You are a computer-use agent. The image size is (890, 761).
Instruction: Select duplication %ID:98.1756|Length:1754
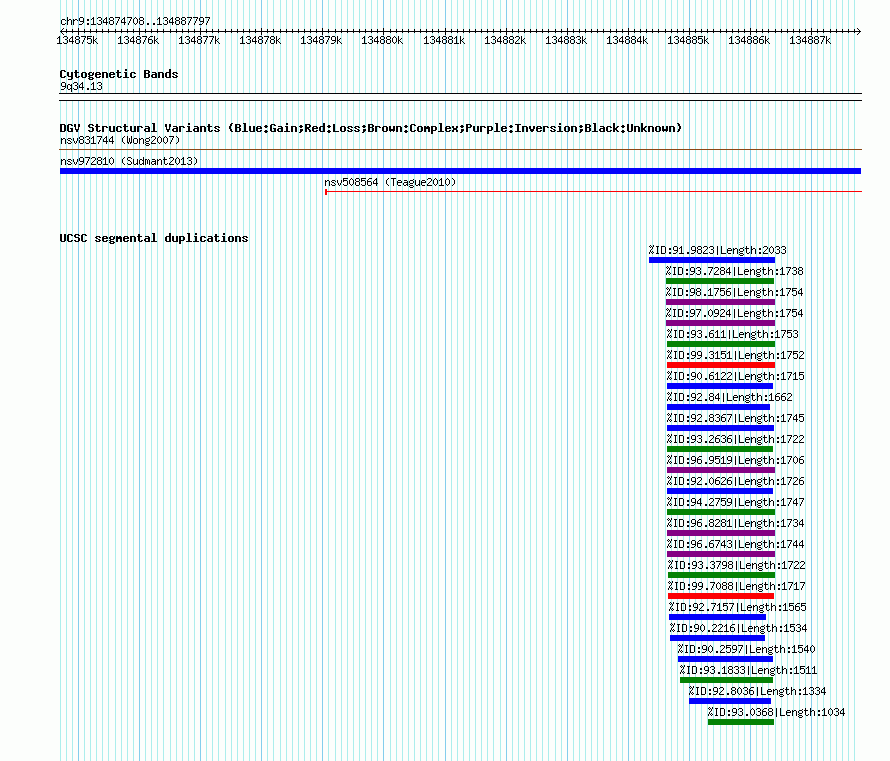pyautogui.click(x=734, y=292)
